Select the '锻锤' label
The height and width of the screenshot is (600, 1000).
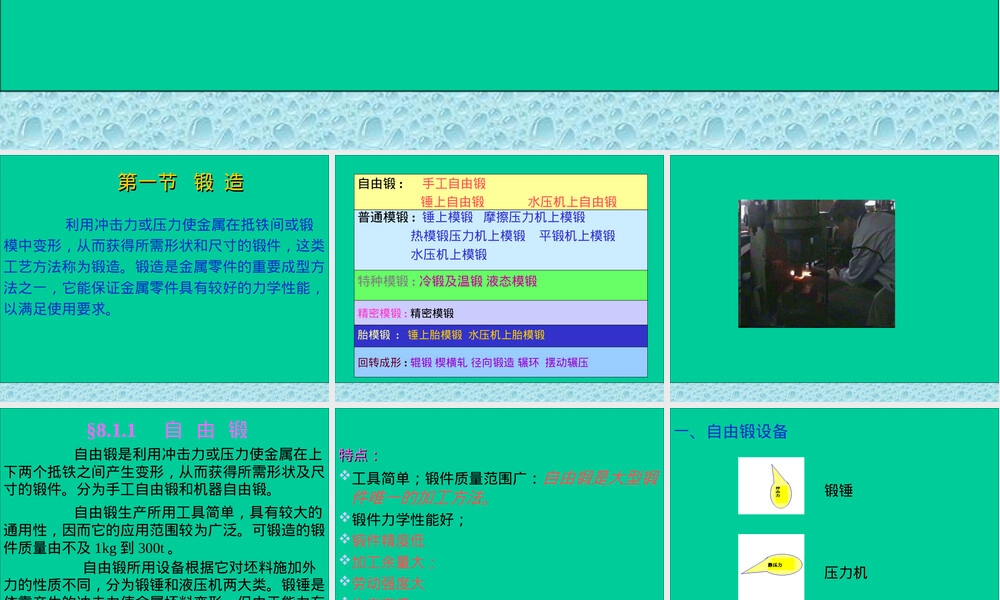click(x=838, y=490)
